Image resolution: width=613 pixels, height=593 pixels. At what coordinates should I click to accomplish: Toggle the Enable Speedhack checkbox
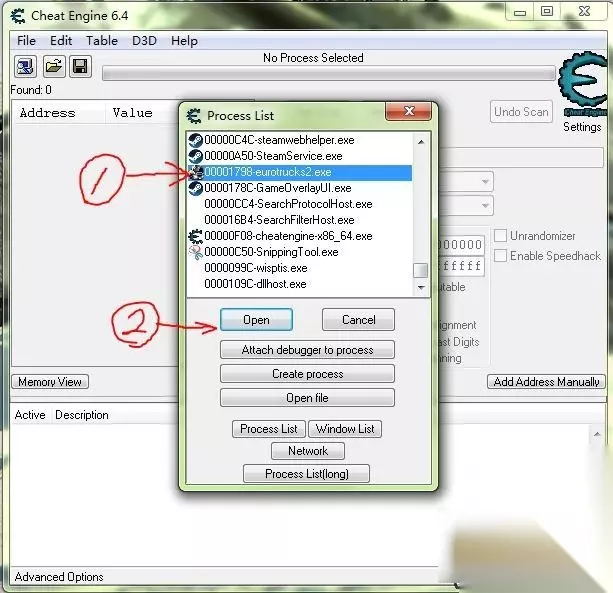[x=500, y=256]
